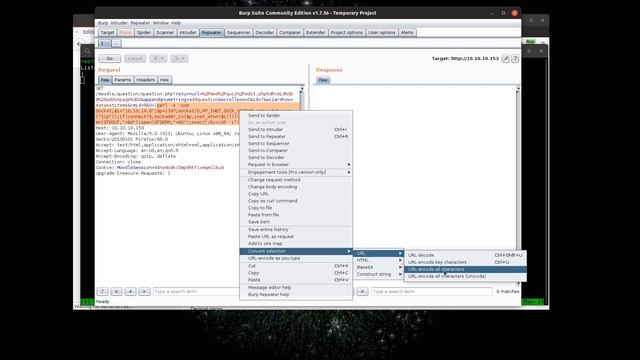Click the Go button

tap(109, 58)
